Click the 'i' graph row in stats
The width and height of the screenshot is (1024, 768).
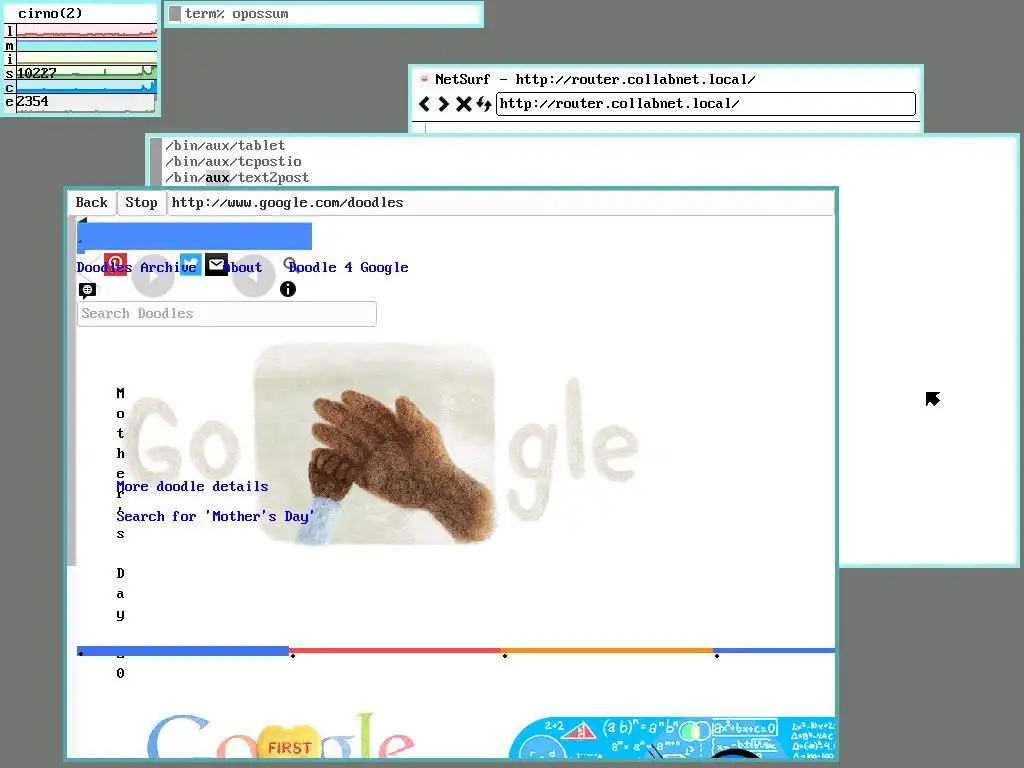[81, 59]
